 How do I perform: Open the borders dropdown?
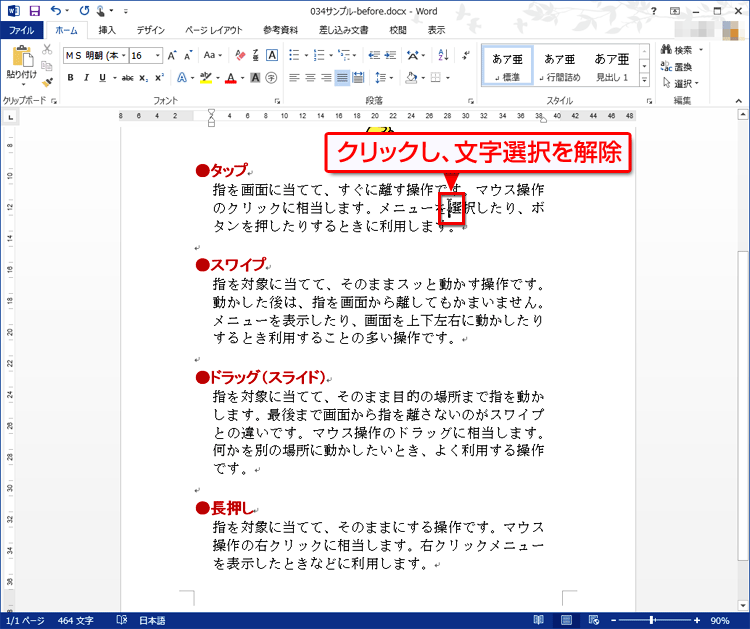point(448,77)
